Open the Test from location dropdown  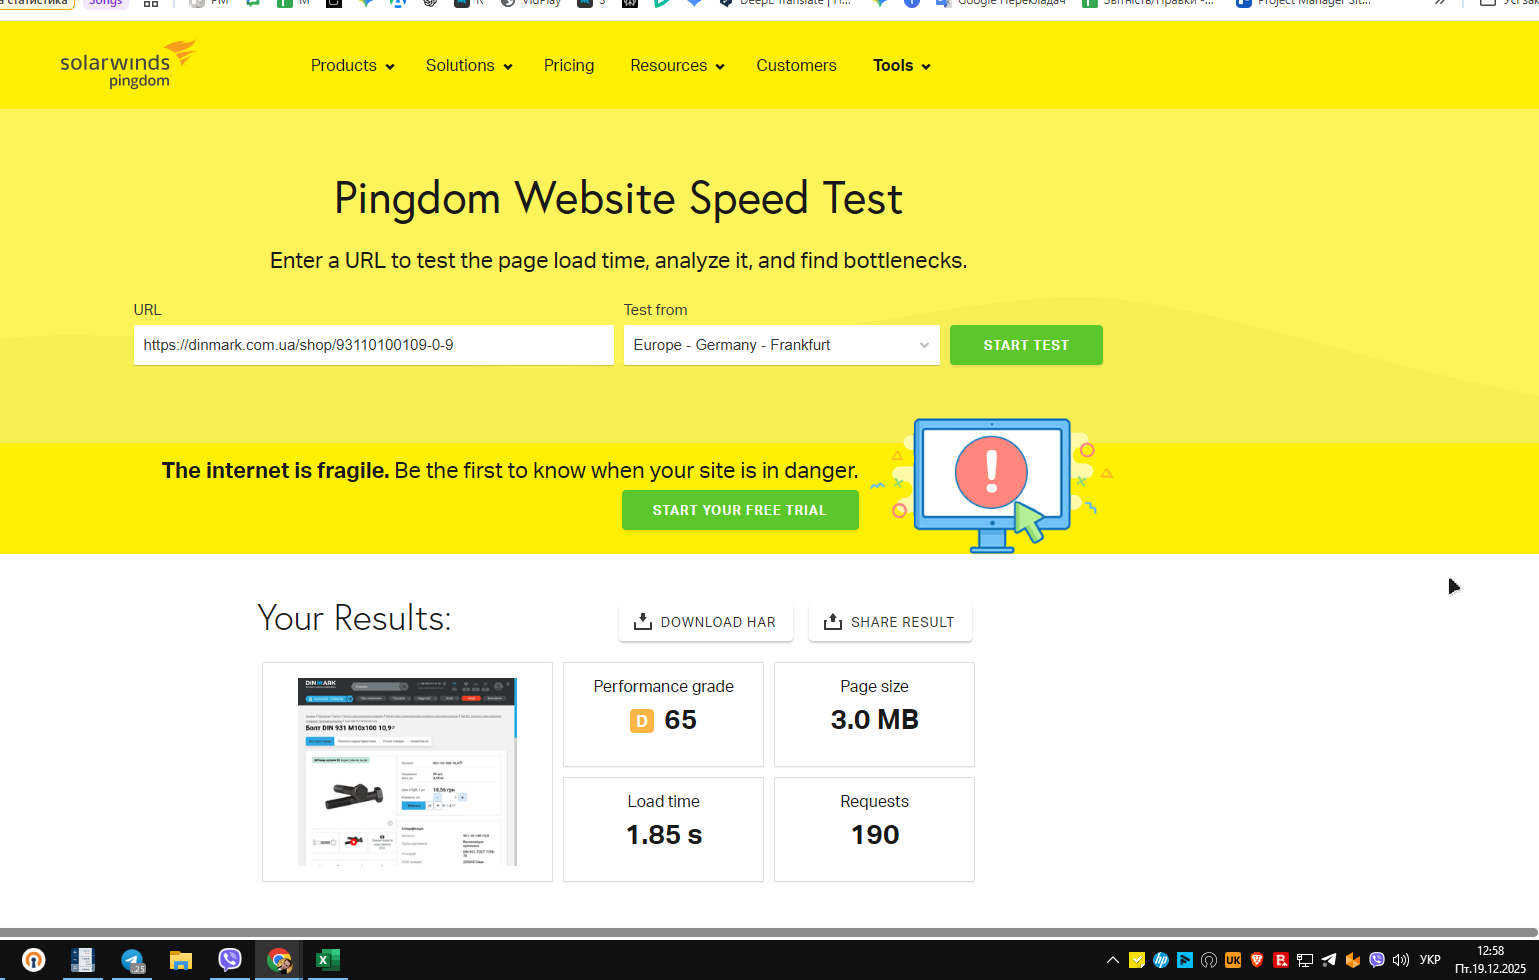[x=781, y=345]
